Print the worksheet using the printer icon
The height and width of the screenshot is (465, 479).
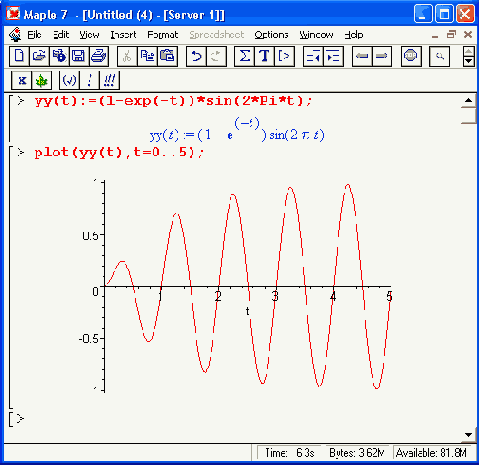pos(99,56)
